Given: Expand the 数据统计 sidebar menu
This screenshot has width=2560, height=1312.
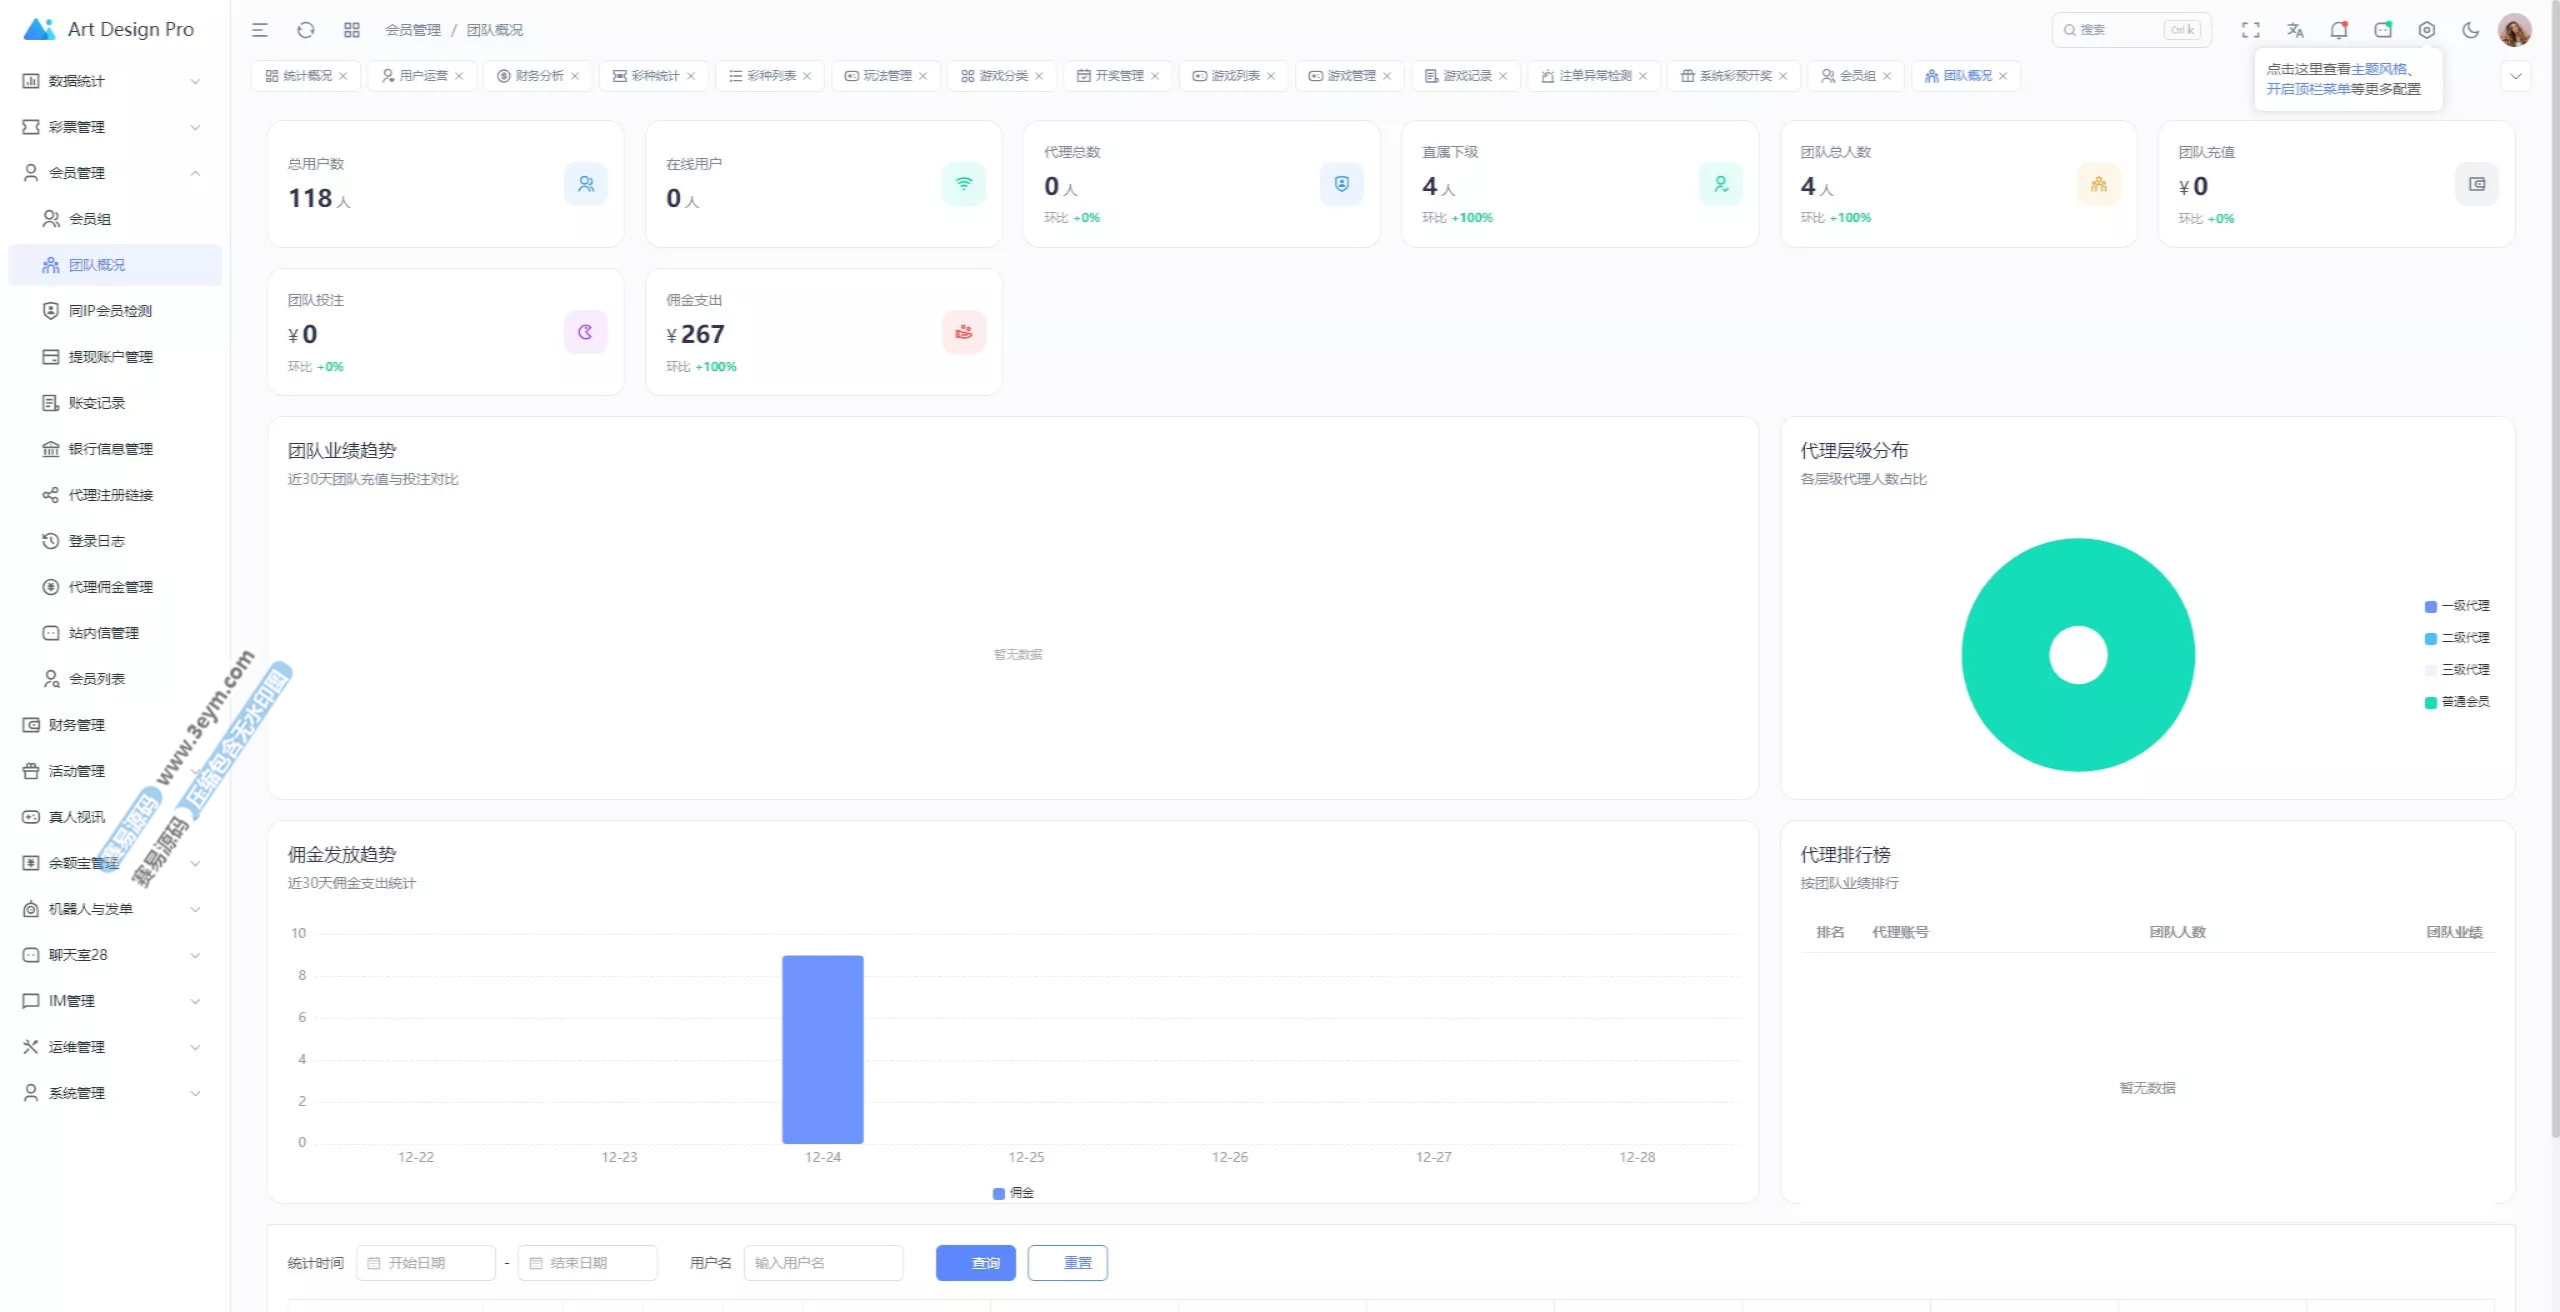Looking at the screenshot, I should click(110, 81).
